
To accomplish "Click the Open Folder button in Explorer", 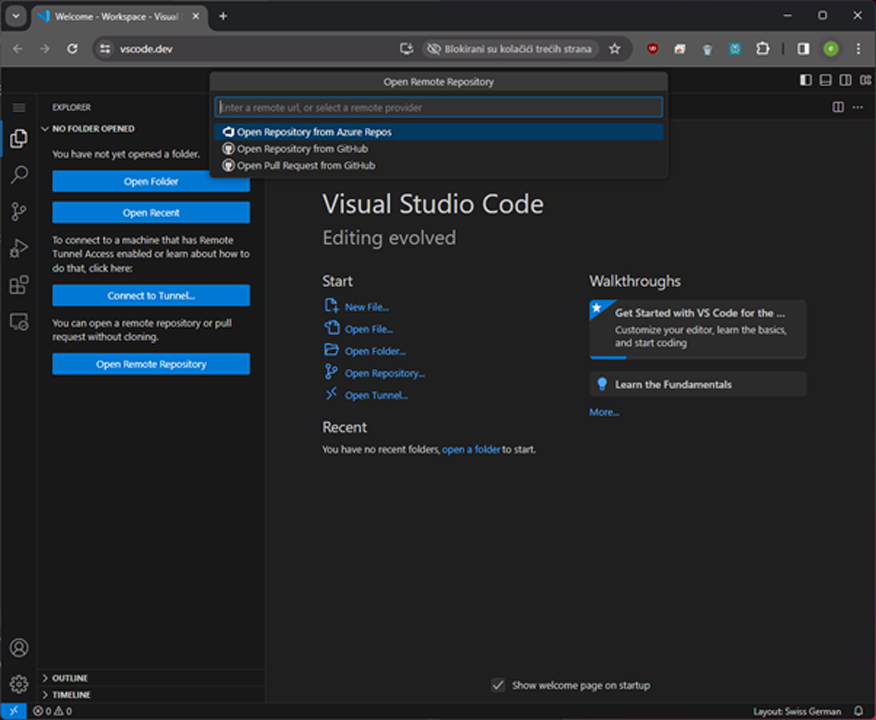I will click(151, 181).
